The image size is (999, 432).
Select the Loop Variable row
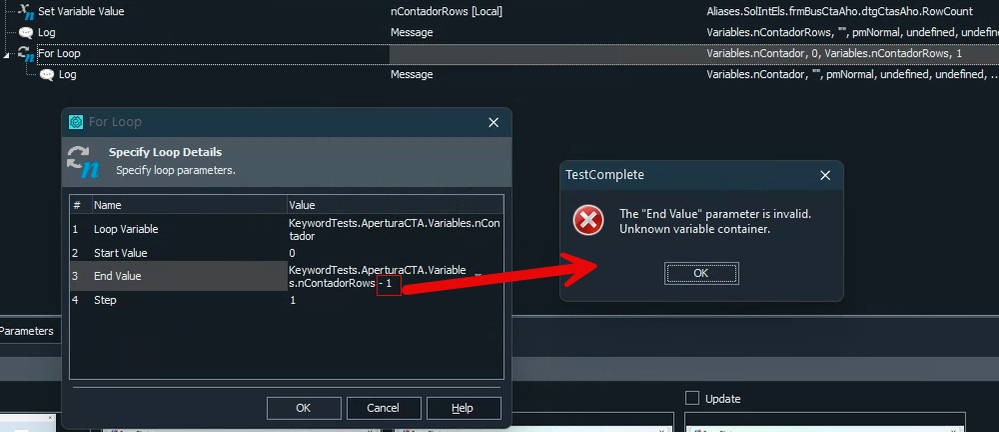pyautogui.click(x=287, y=229)
